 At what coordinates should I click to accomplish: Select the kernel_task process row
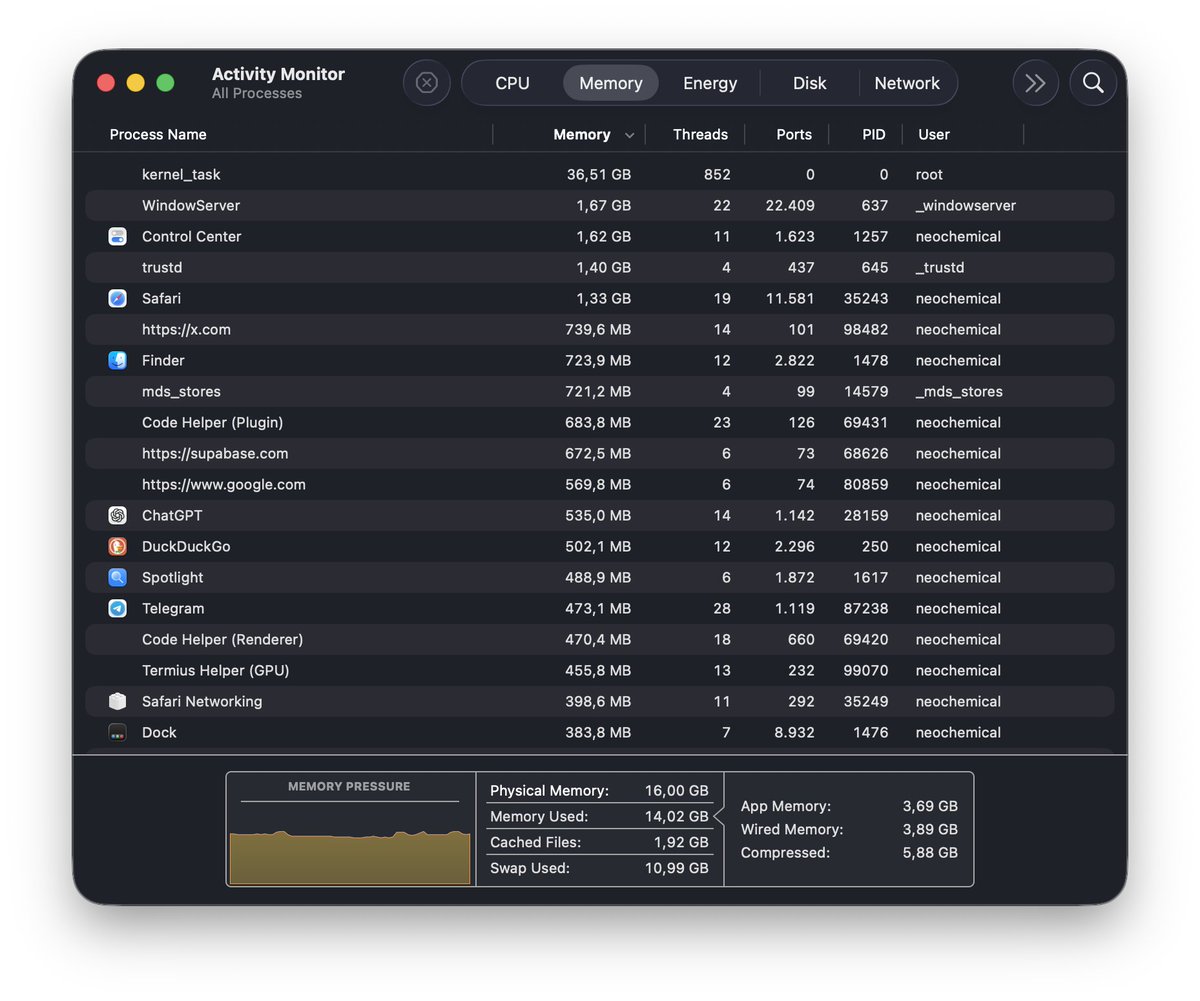pos(600,175)
